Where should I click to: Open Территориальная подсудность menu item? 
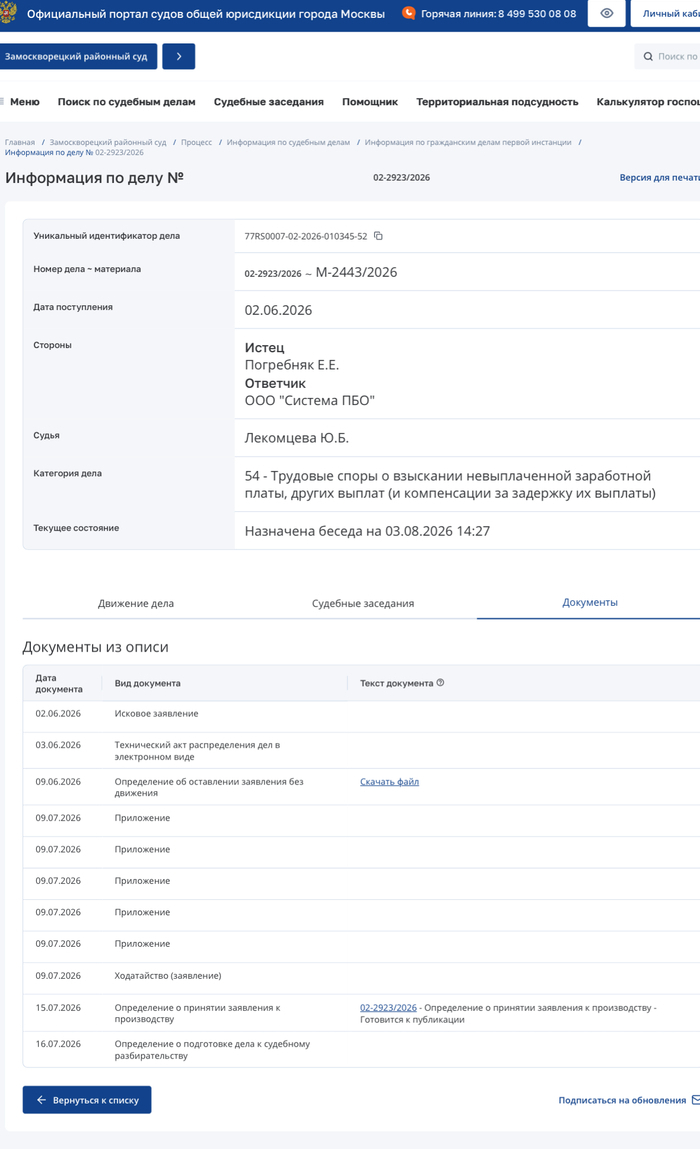pos(497,102)
